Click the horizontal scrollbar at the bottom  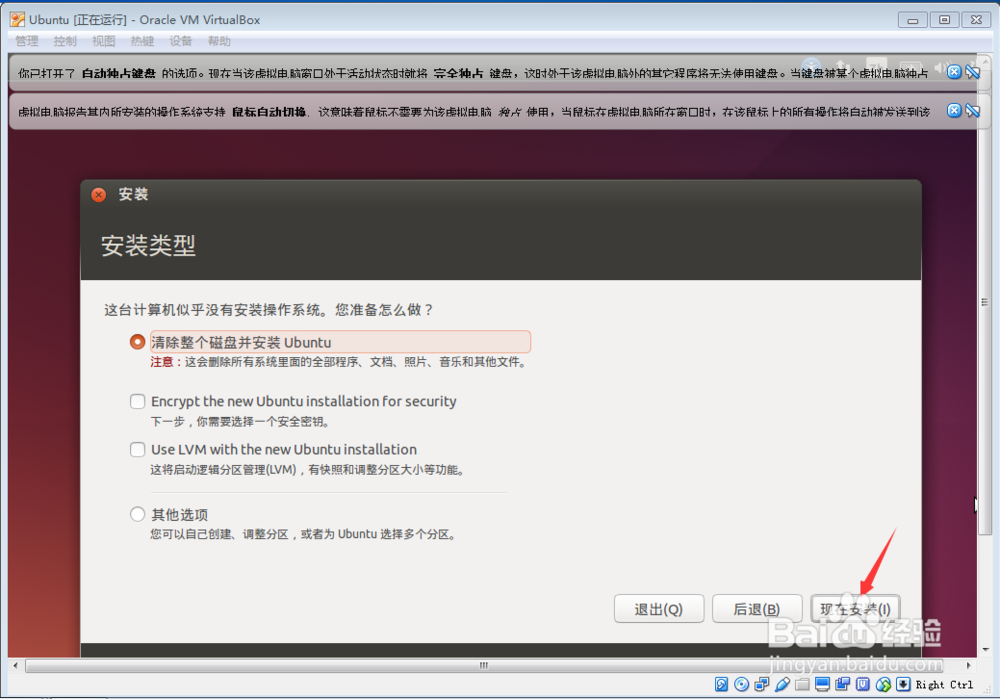483,664
